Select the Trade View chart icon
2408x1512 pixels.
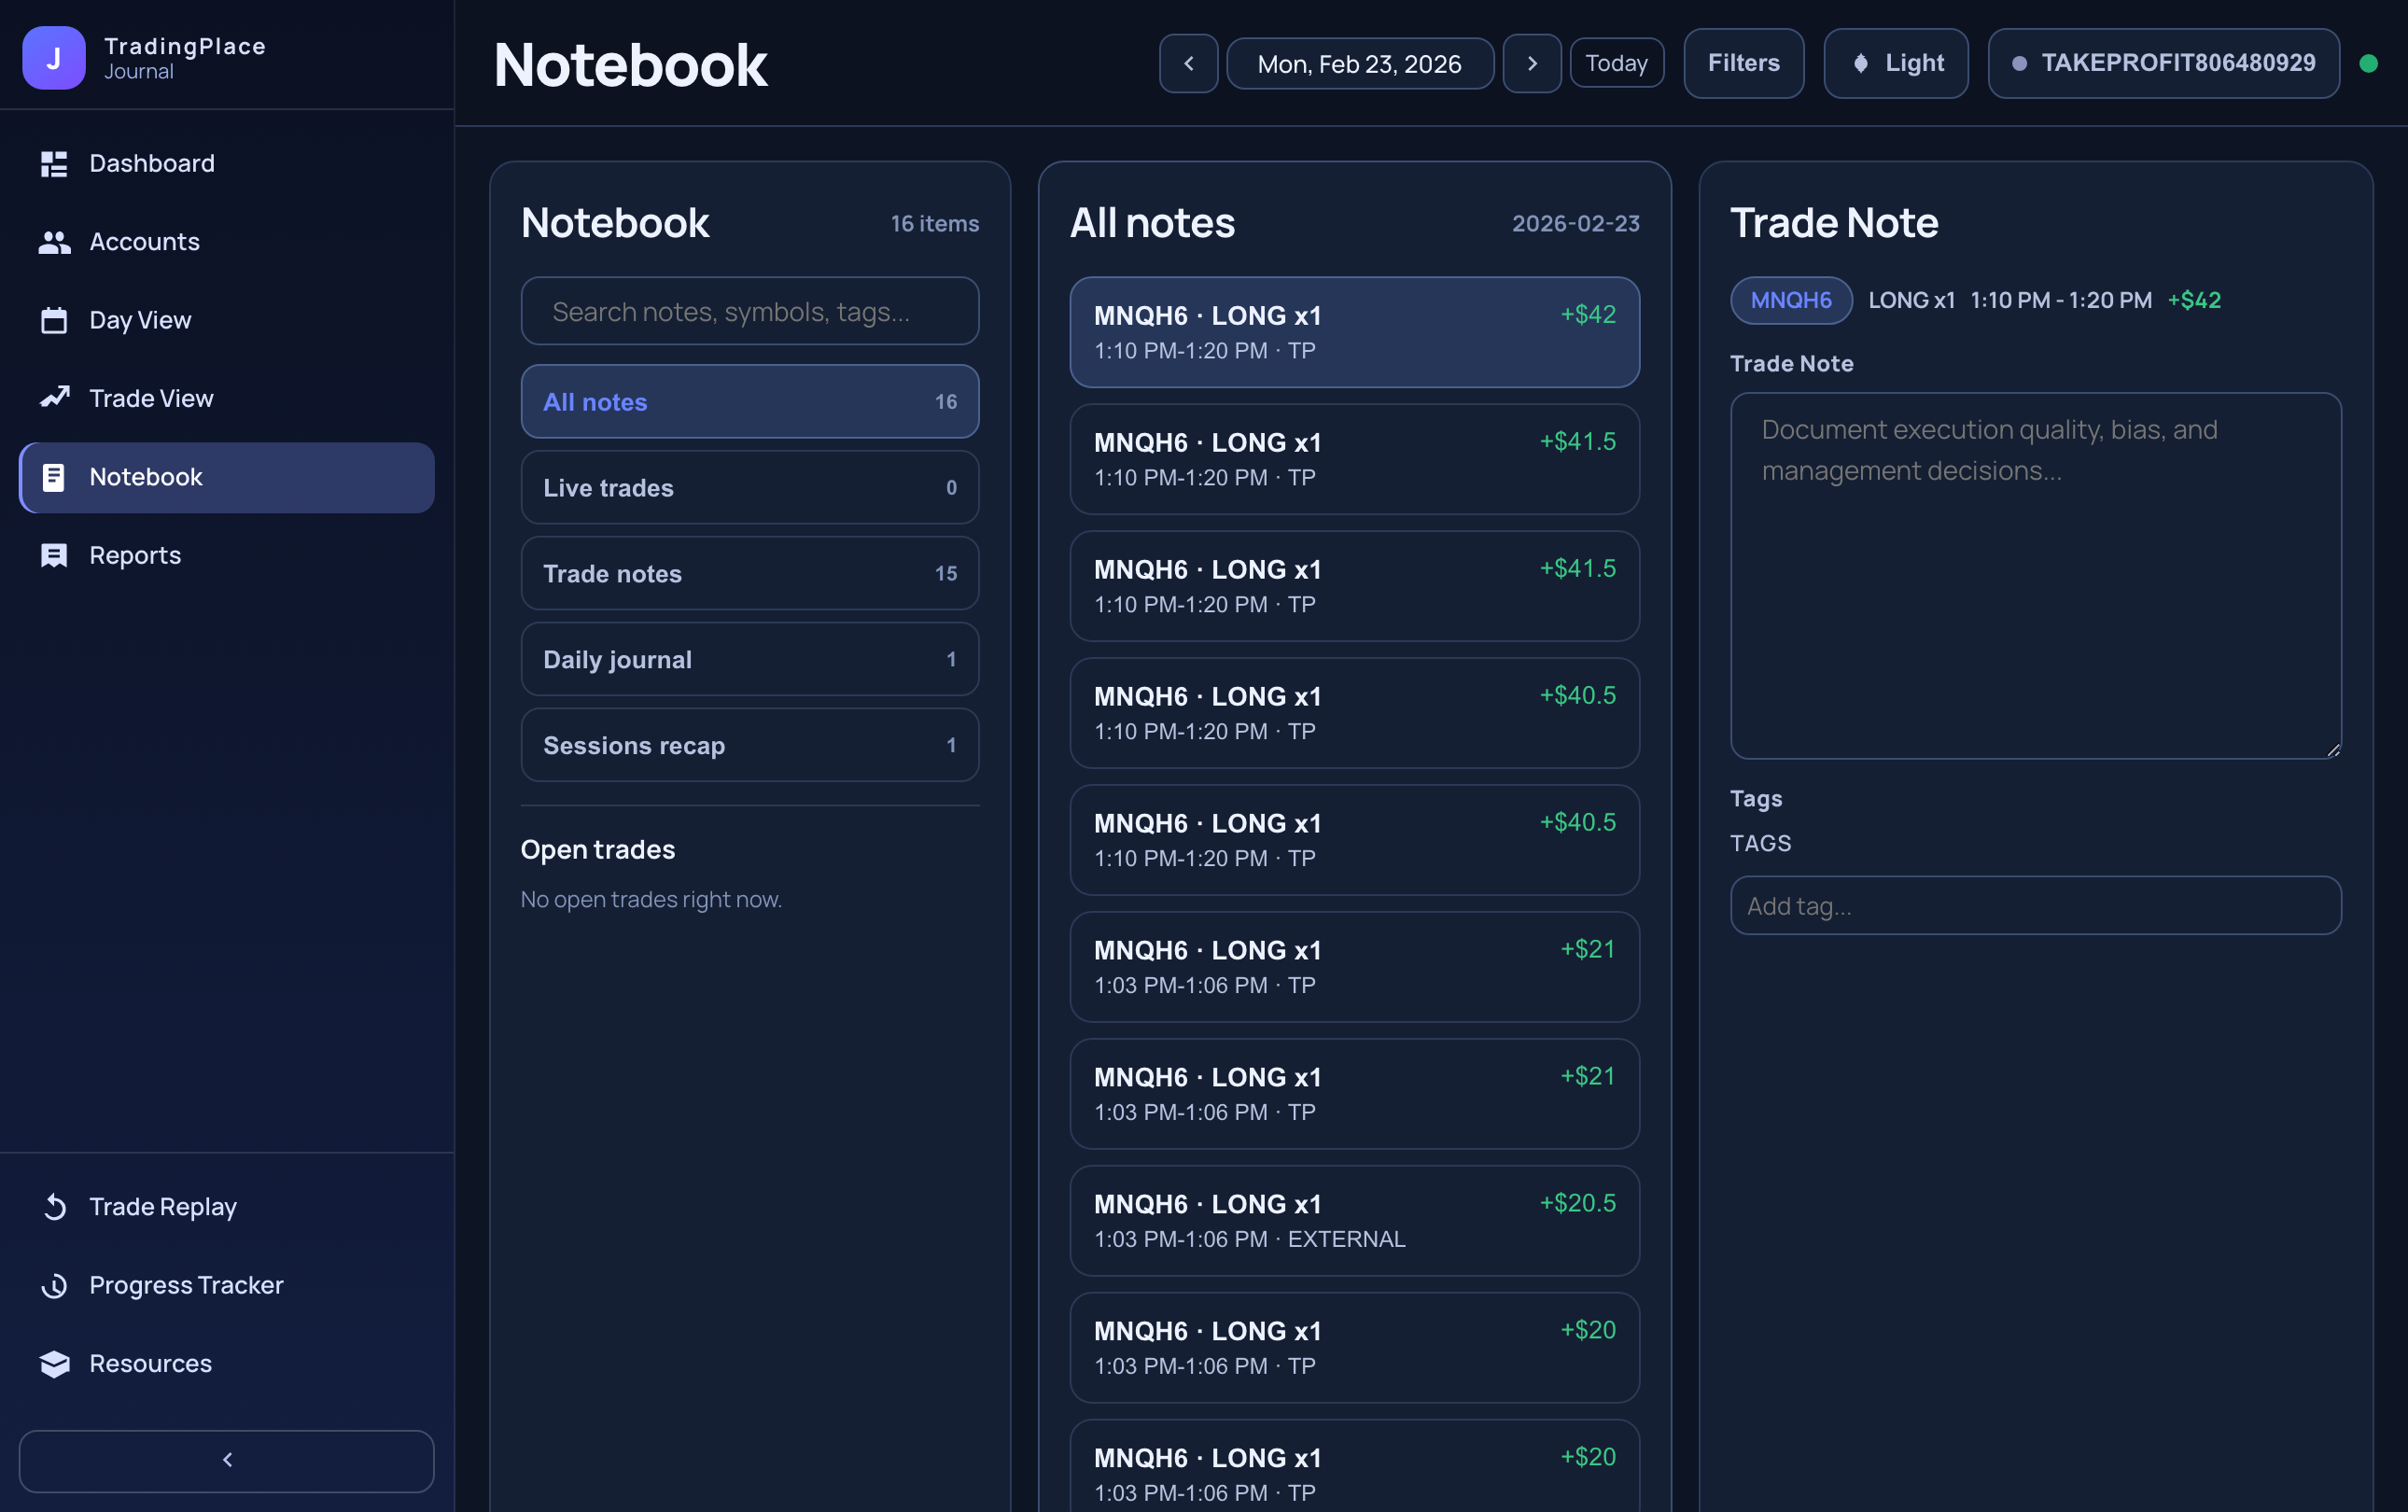pos(54,397)
